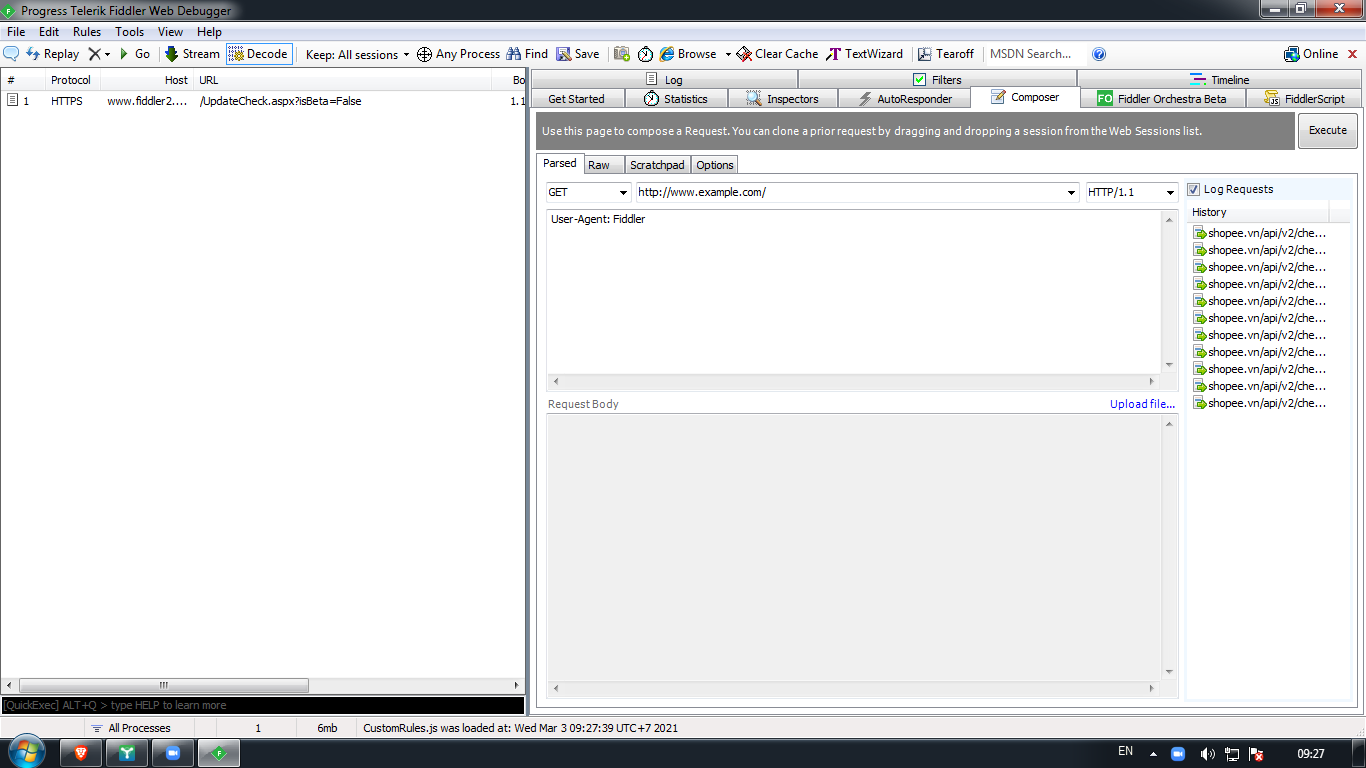Close the toolbar with the red X
The height and width of the screenshot is (768, 1366).
coord(1353,54)
